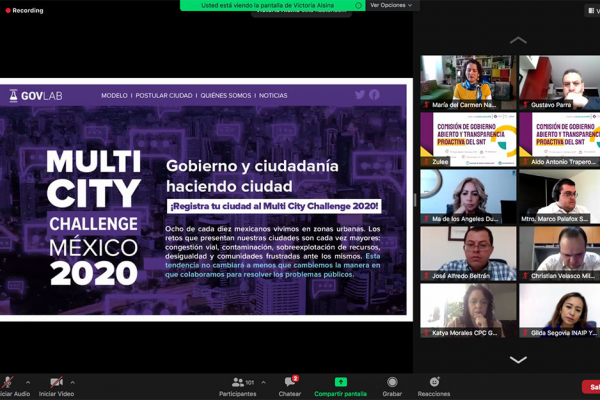The image size is (600, 400).
Task: Click the Facebook icon on GovLab page
Action: [374, 95]
